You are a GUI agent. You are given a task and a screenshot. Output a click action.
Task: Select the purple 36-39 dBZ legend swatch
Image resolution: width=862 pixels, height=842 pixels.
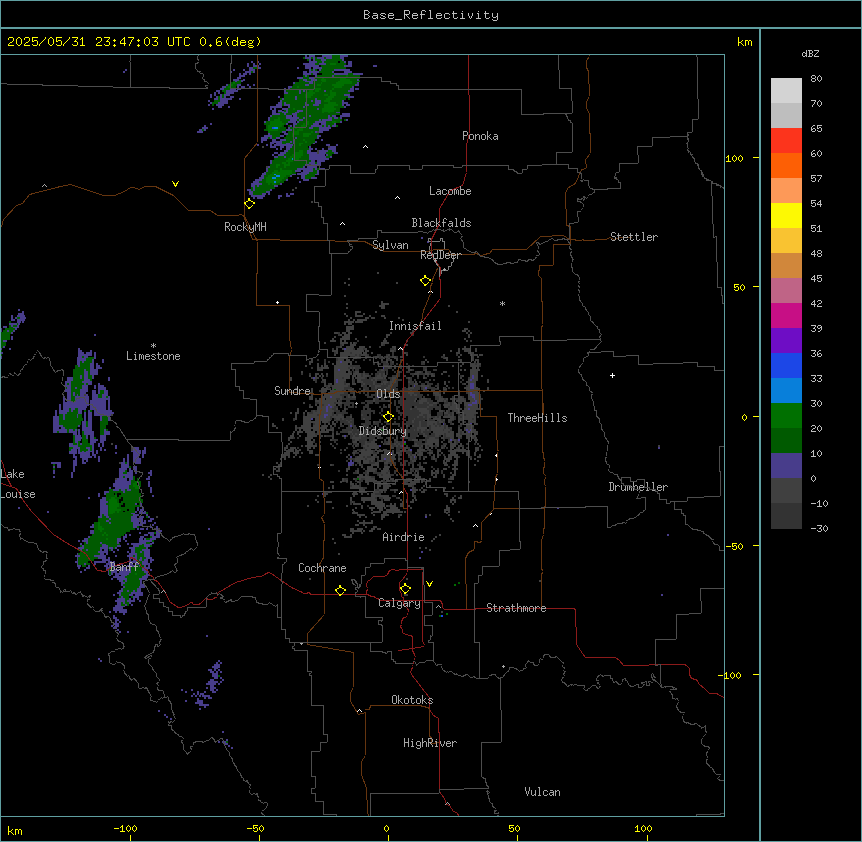pos(786,341)
